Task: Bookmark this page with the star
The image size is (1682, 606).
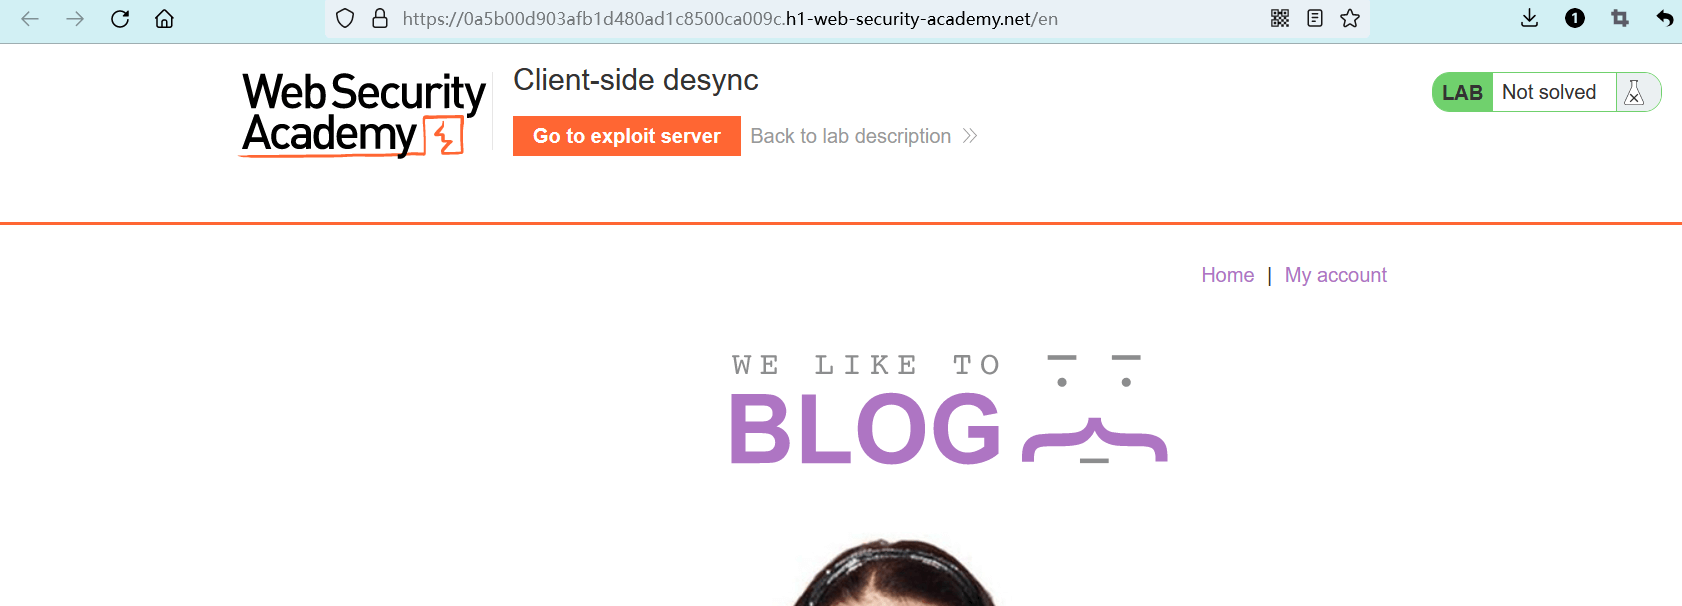Action: click(1350, 18)
